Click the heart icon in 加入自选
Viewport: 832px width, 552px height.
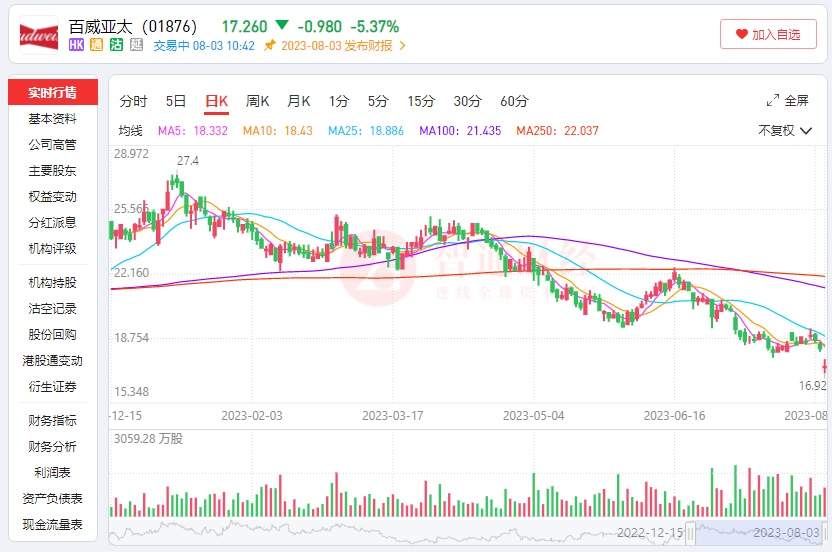741,34
